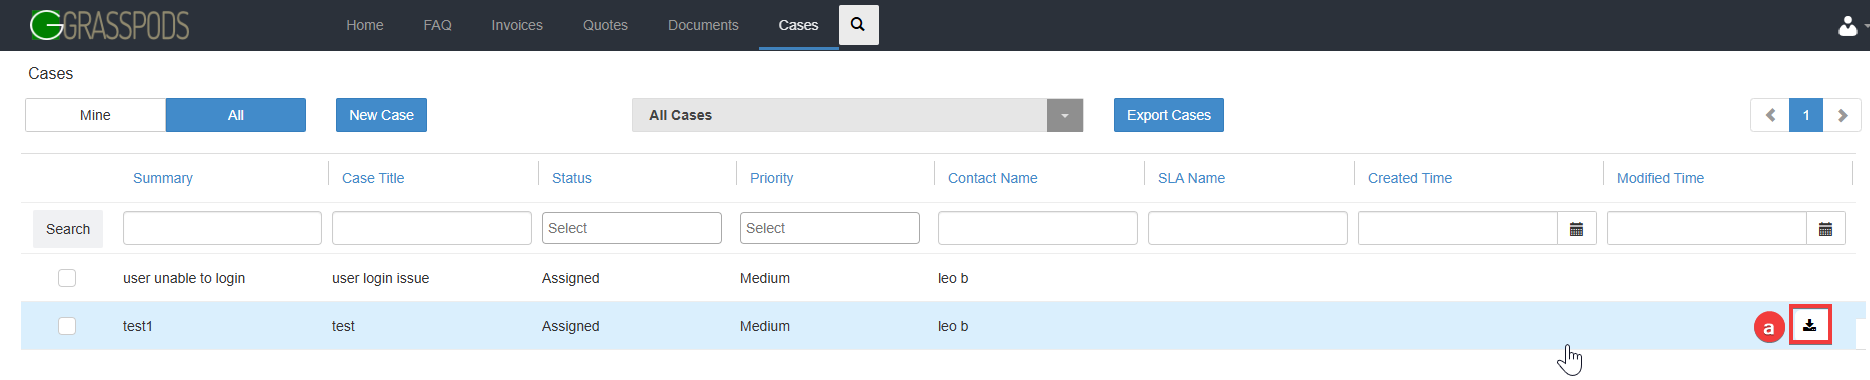Image resolution: width=1870 pixels, height=380 pixels.
Task: Toggle the Mine cases filter
Action: [x=95, y=115]
